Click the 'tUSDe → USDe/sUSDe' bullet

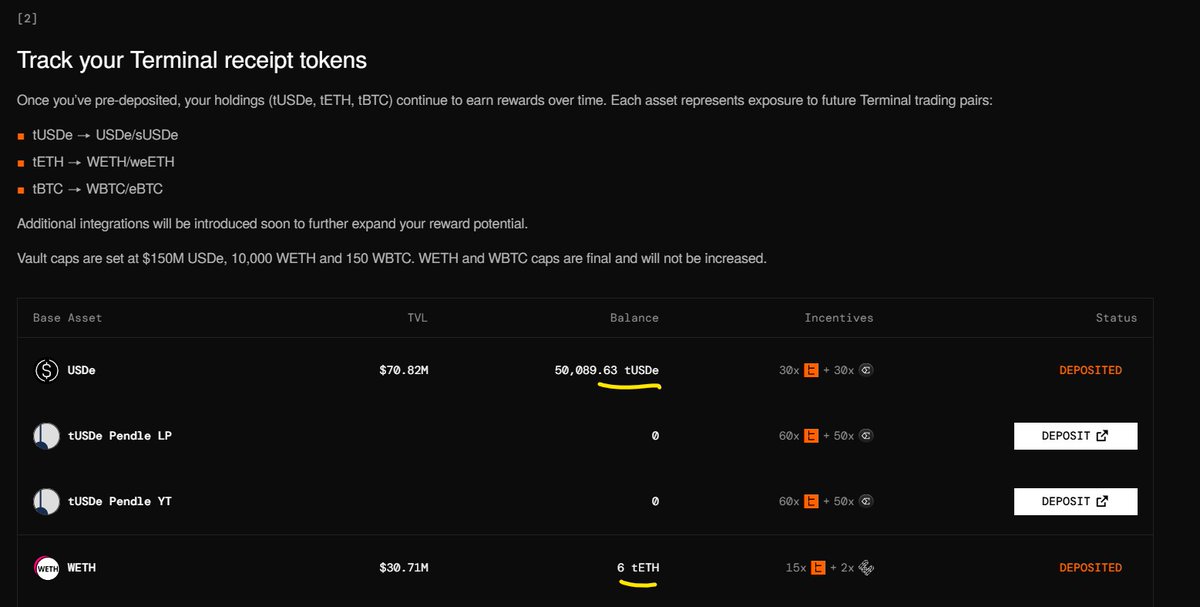(x=105, y=134)
